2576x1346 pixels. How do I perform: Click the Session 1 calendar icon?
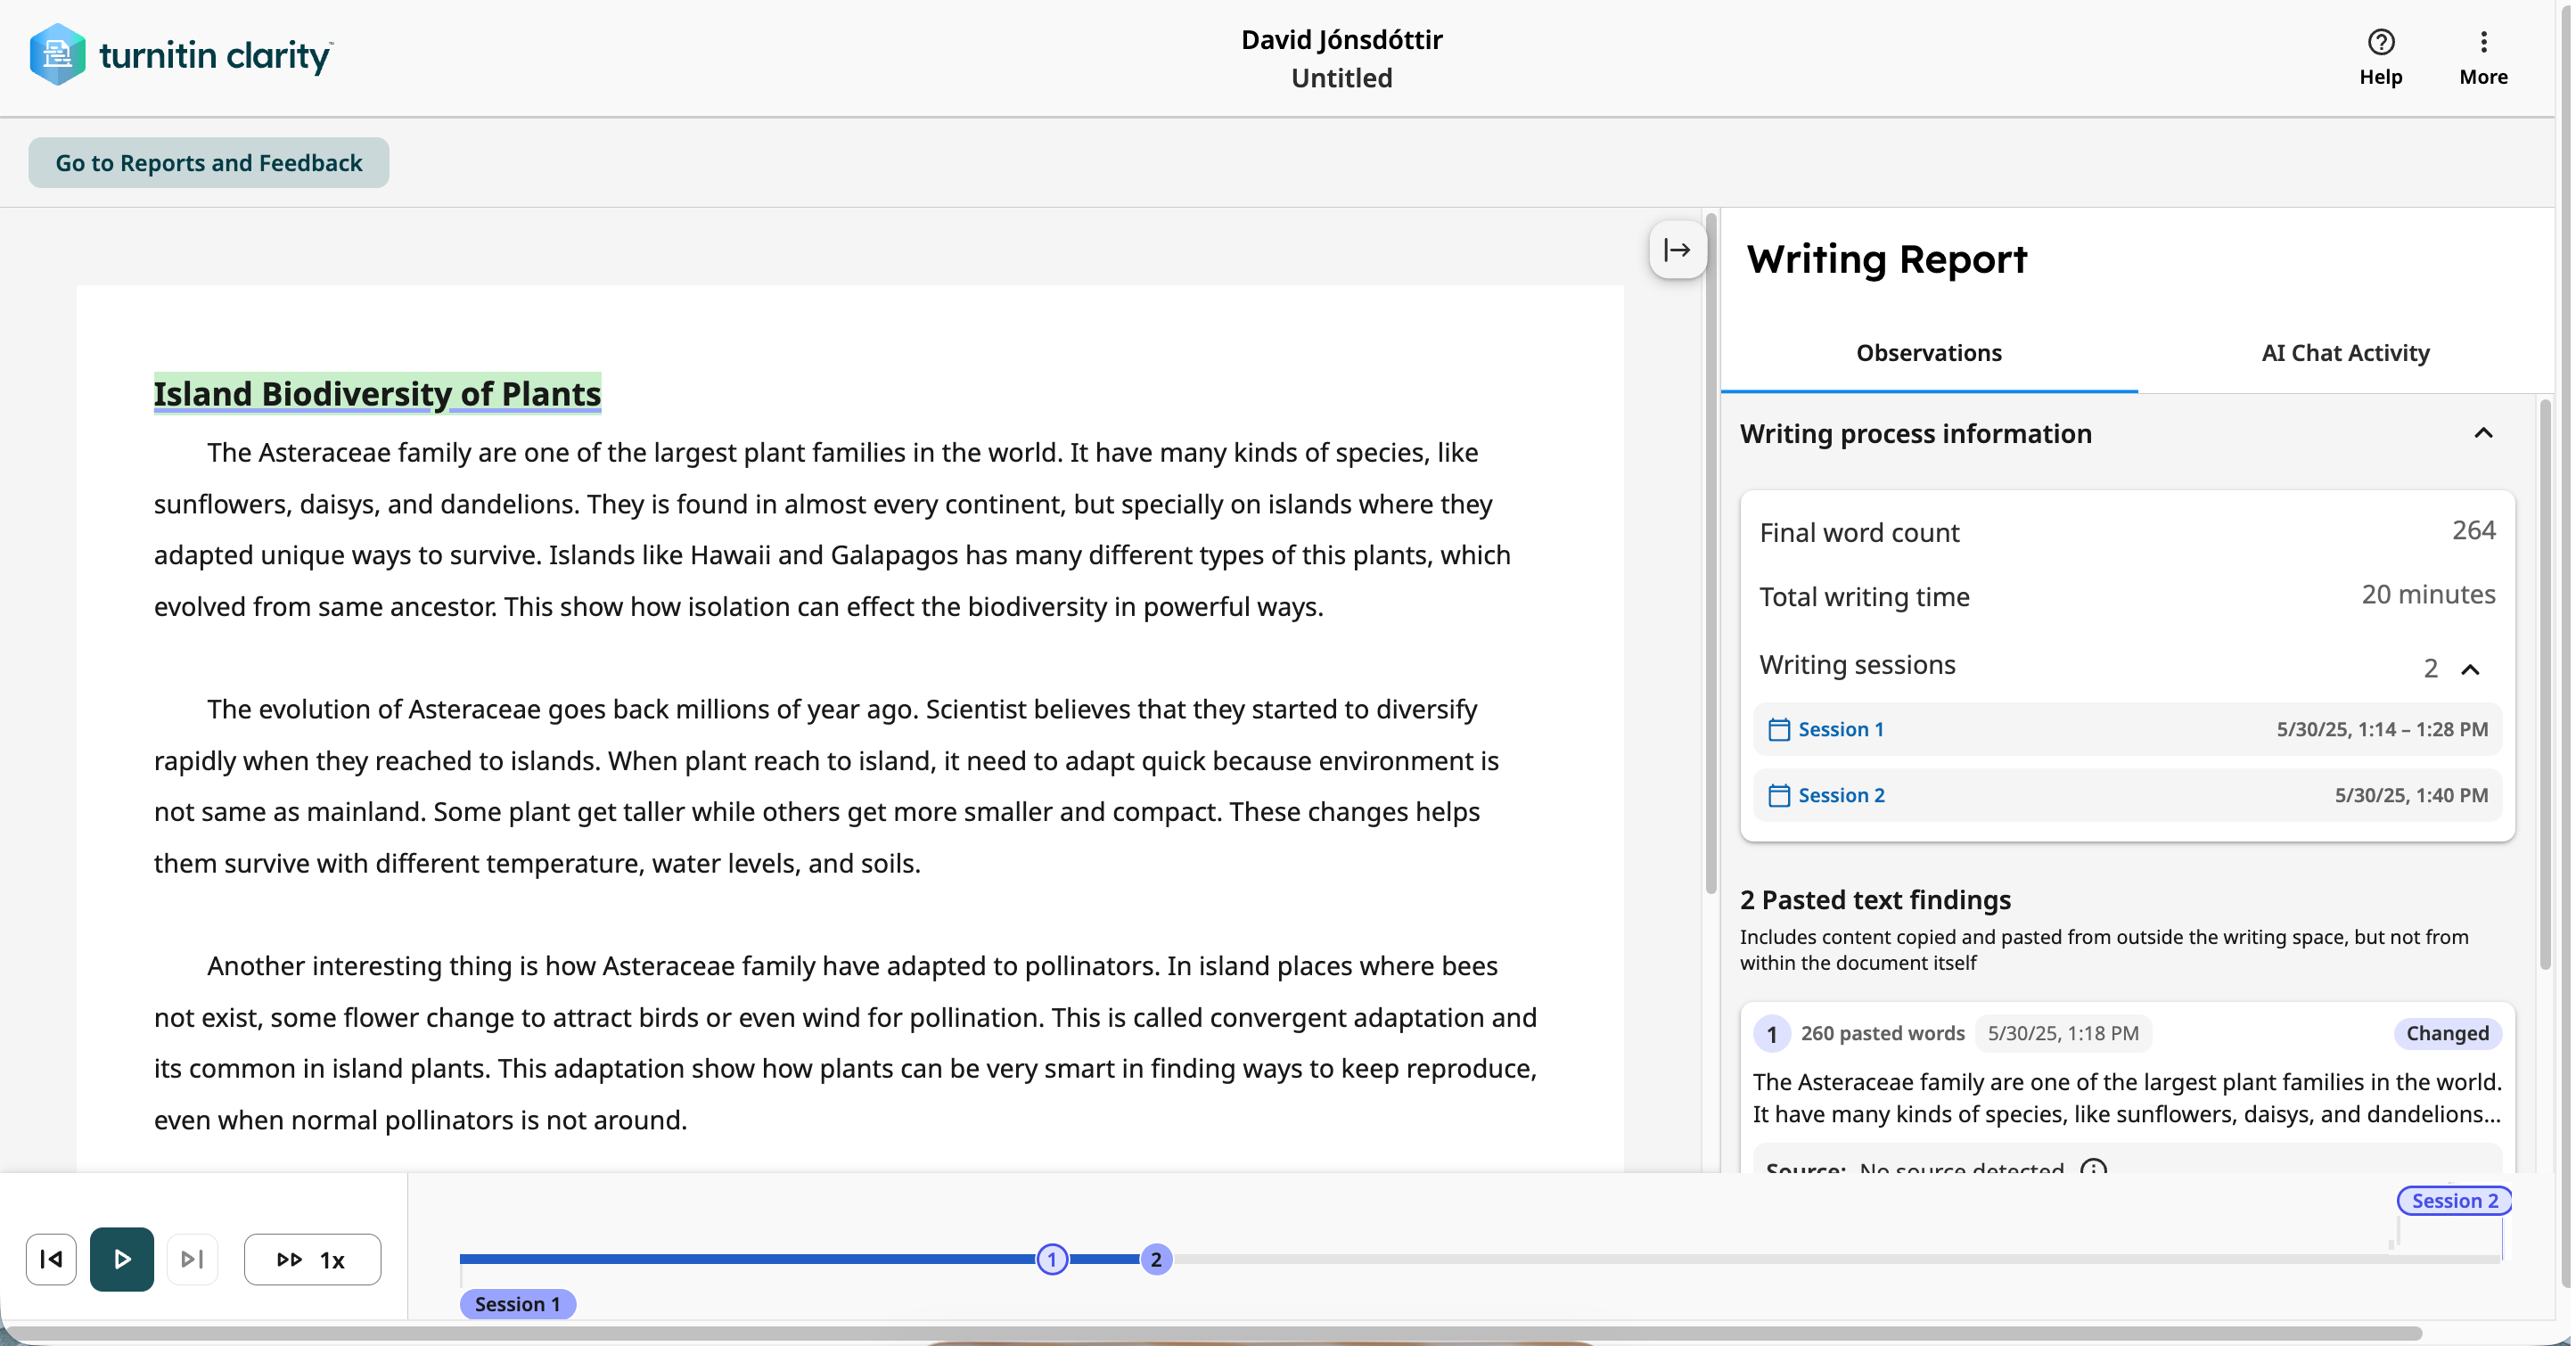click(1778, 729)
